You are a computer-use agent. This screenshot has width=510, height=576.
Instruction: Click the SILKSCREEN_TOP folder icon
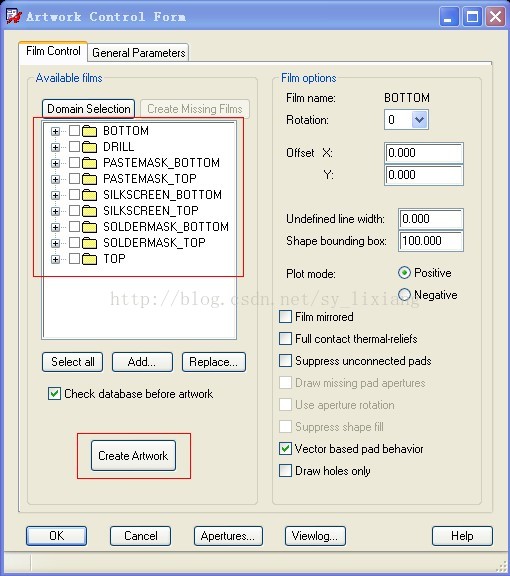[89, 211]
